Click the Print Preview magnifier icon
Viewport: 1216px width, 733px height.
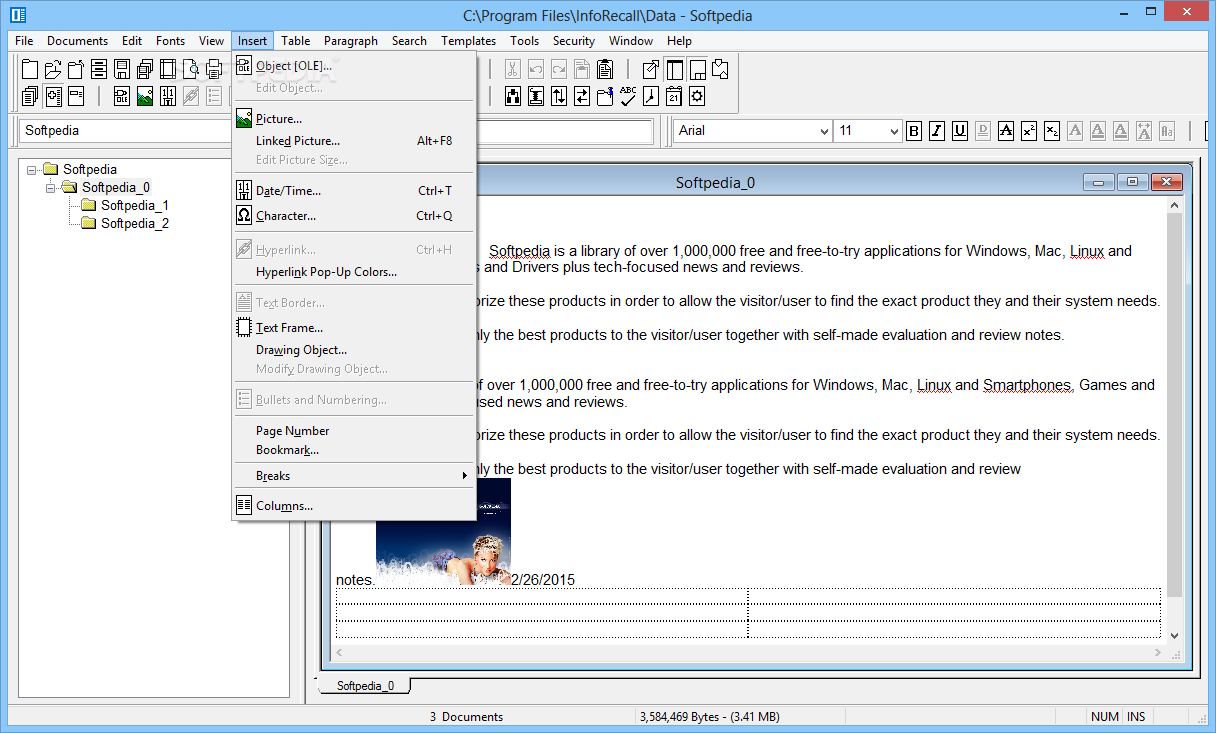click(x=191, y=69)
